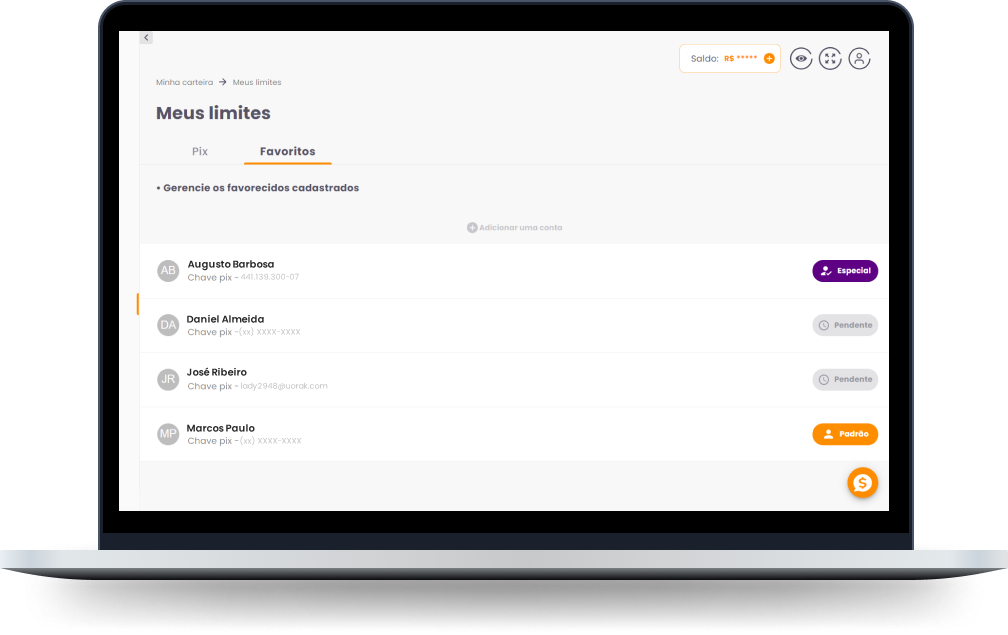Open the user profile icon
The image size is (1008, 635).
tap(860, 58)
